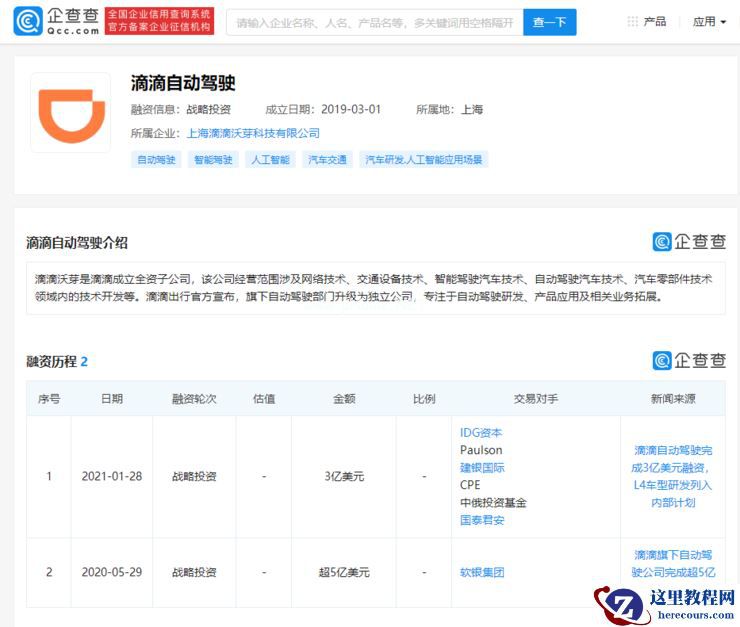The height and width of the screenshot is (627, 740).
Task: Open news link 滴滴自动驾驶完成3亿美元融资
Action: 673,476
